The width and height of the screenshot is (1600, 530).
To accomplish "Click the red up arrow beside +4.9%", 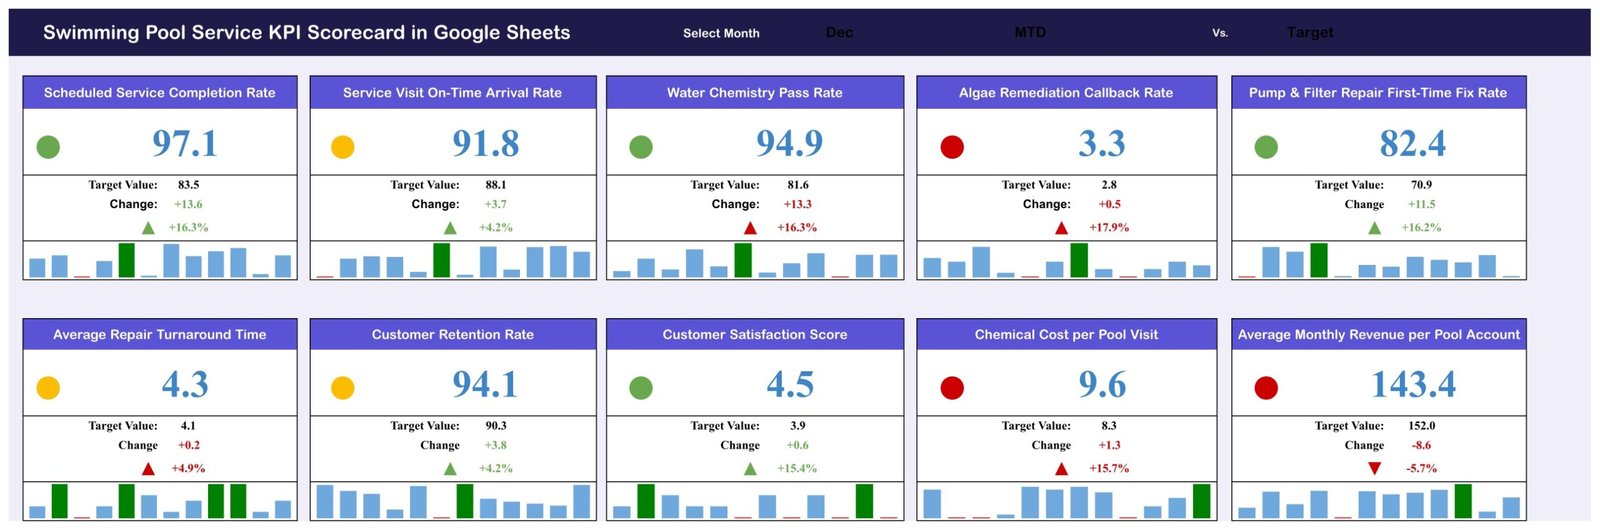I will (x=148, y=469).
